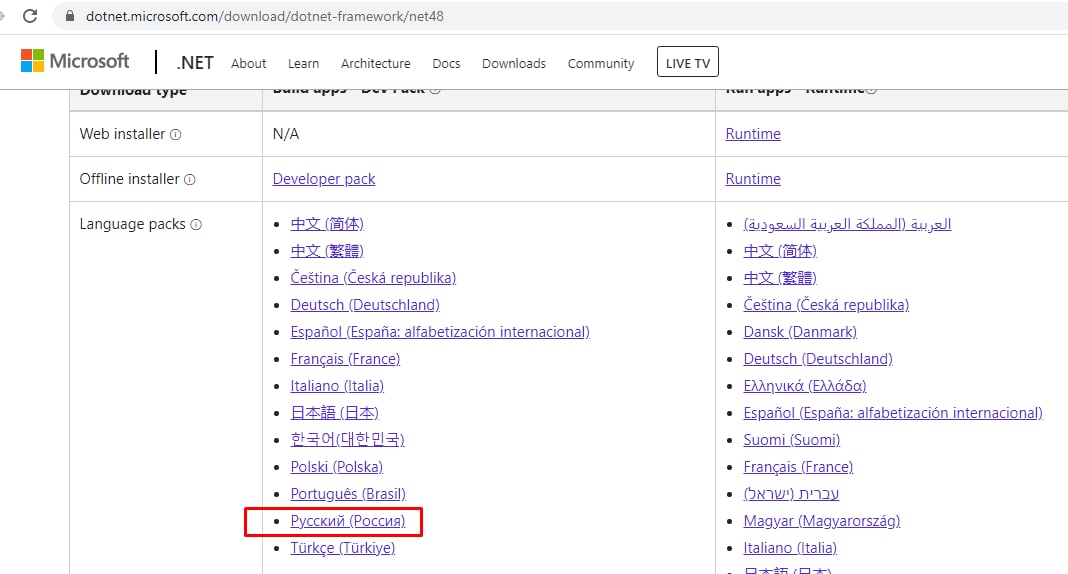The image size is (1068, 574).
Task: Download Runtime Italiano (Italia) pack
Action: point(790,548)
